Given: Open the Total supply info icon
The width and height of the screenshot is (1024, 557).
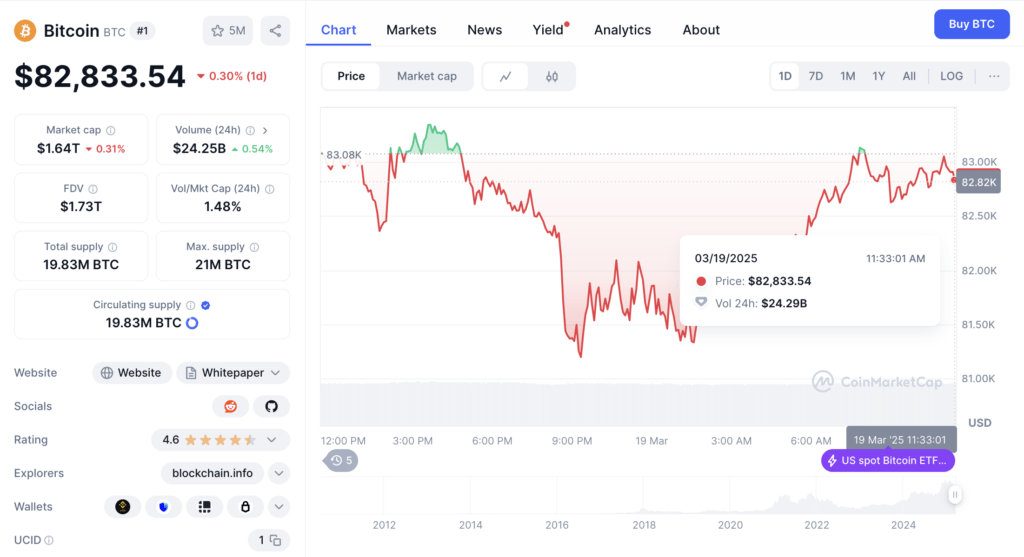Looking at the screenshot, I should 113,247.
